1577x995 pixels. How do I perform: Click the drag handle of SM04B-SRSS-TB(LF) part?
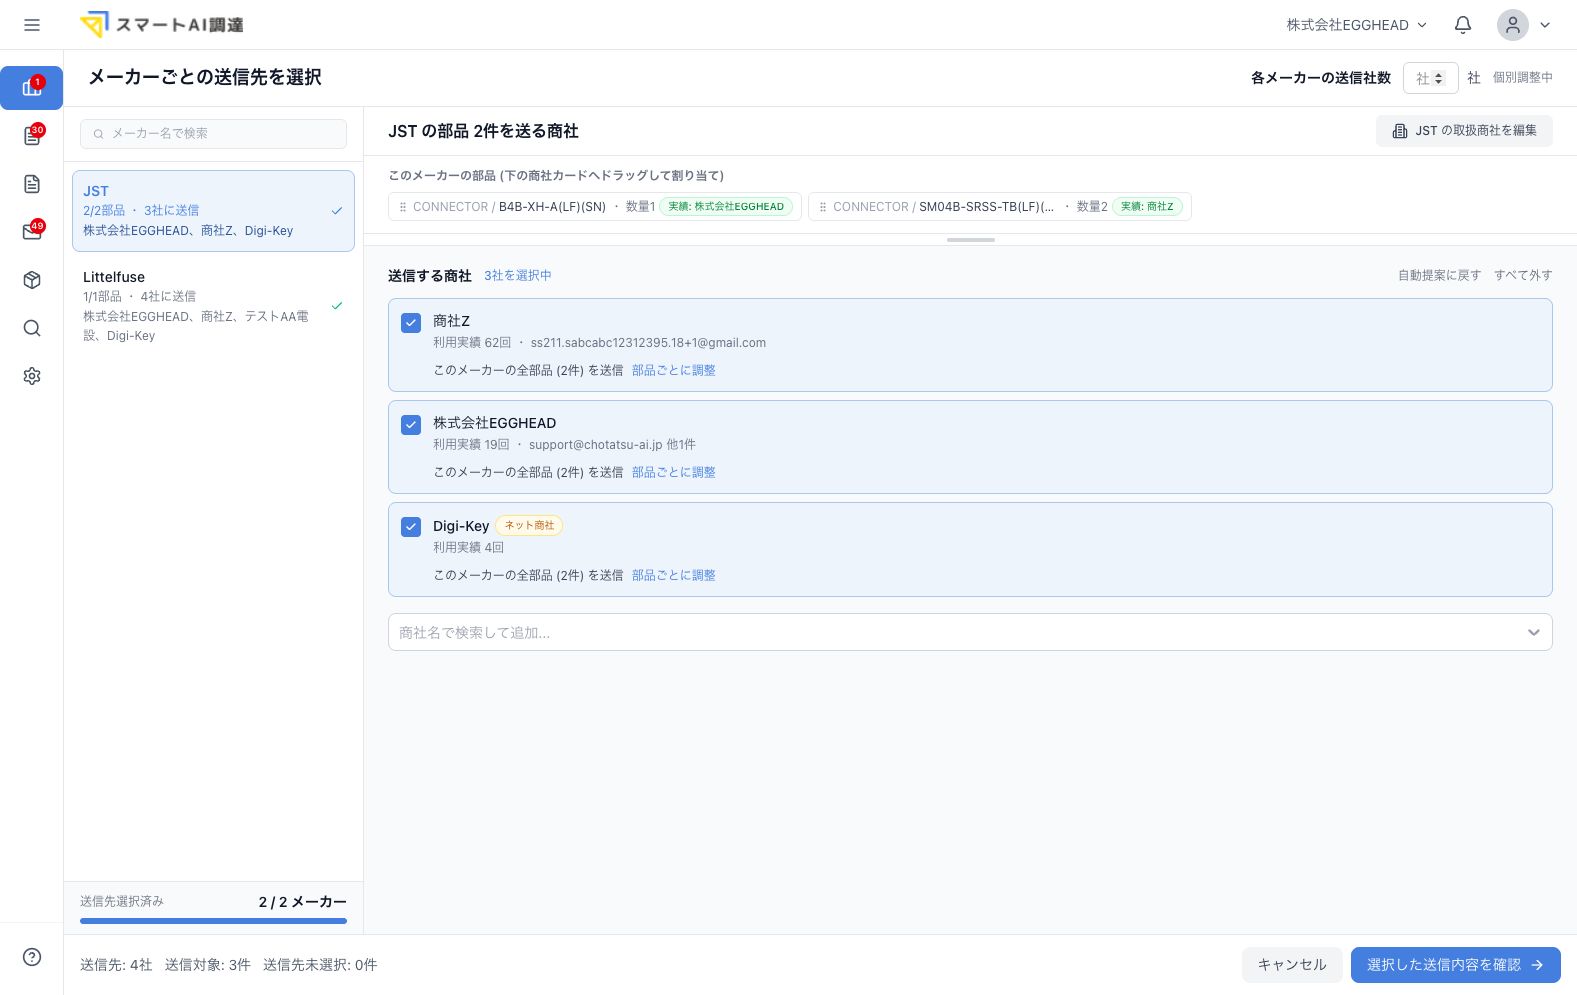823,207
